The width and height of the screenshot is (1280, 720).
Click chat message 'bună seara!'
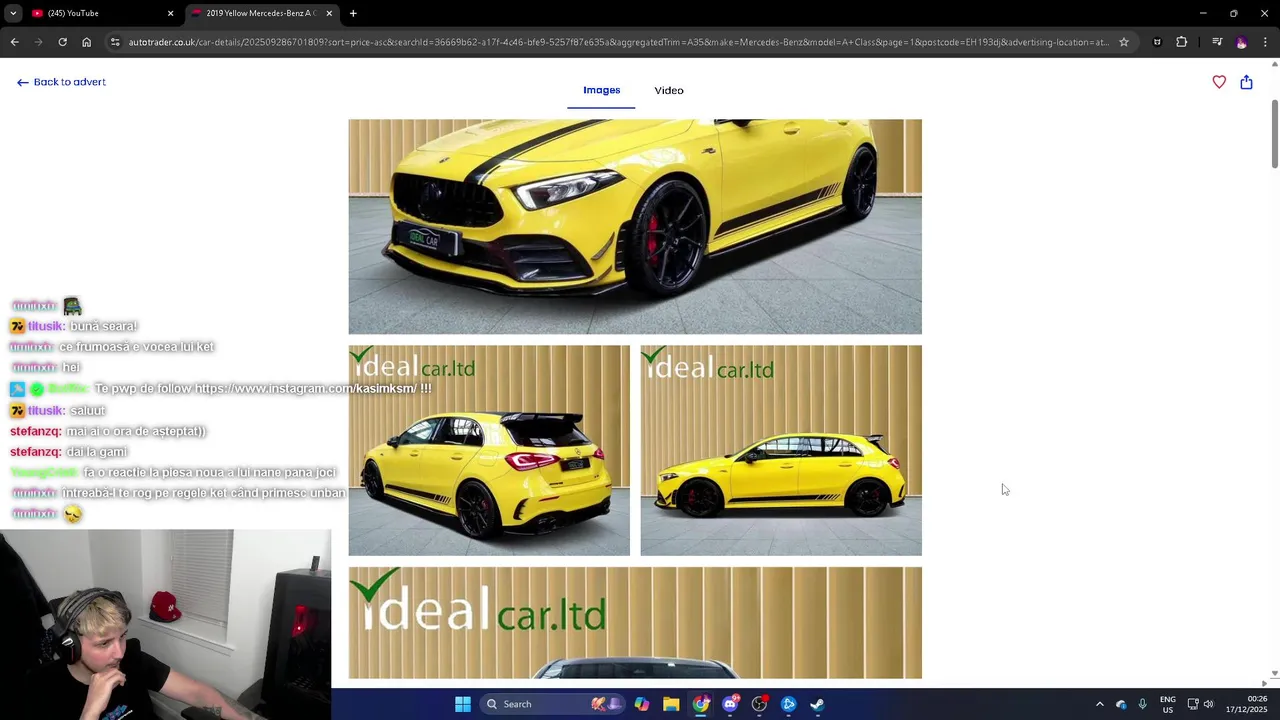click(x=104, y=326)
